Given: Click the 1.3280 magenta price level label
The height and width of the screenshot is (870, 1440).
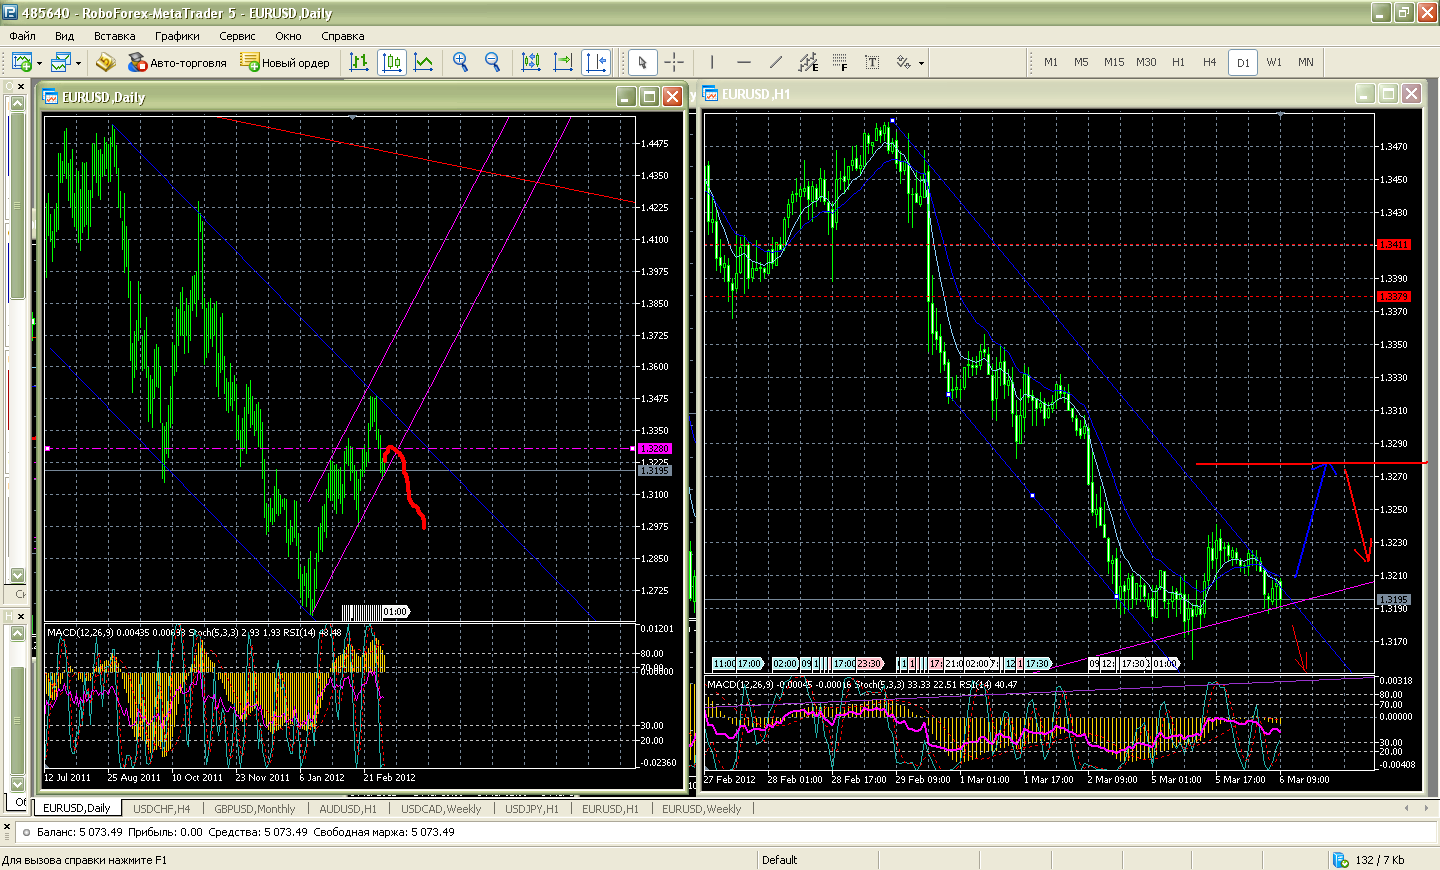Looking at the screenshot, I should [x=655, y=449].
